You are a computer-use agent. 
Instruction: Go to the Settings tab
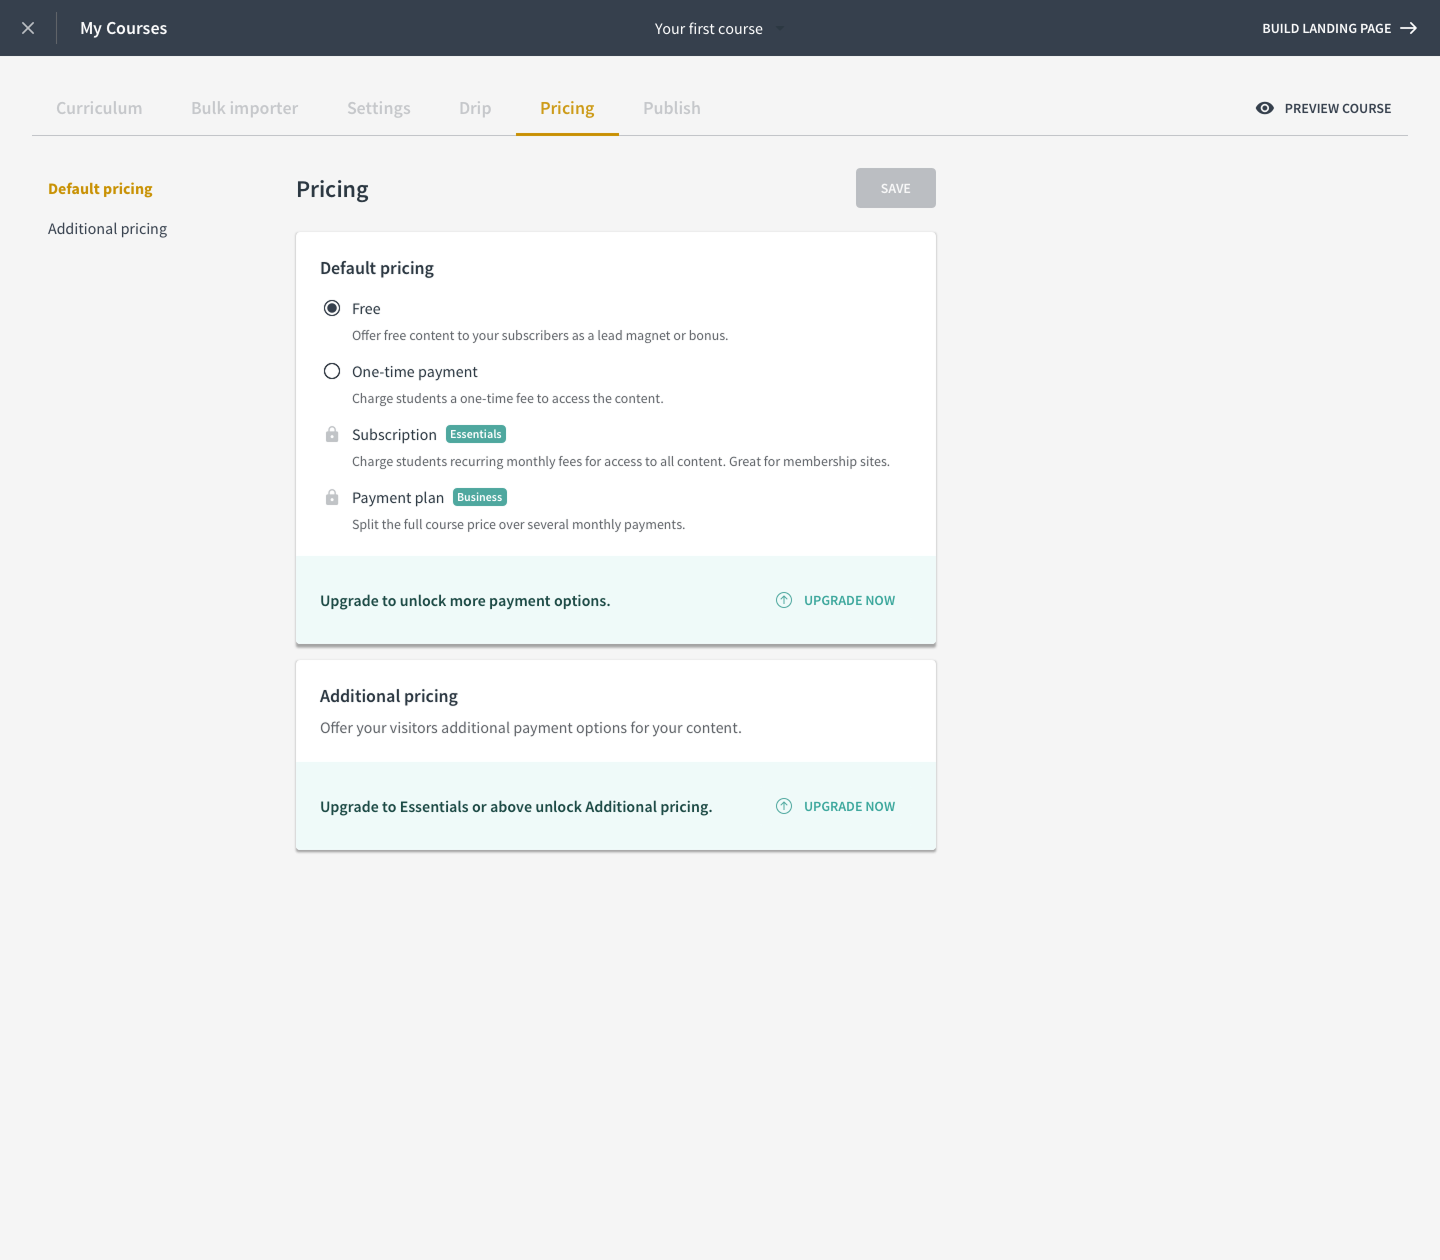(379, 108)
